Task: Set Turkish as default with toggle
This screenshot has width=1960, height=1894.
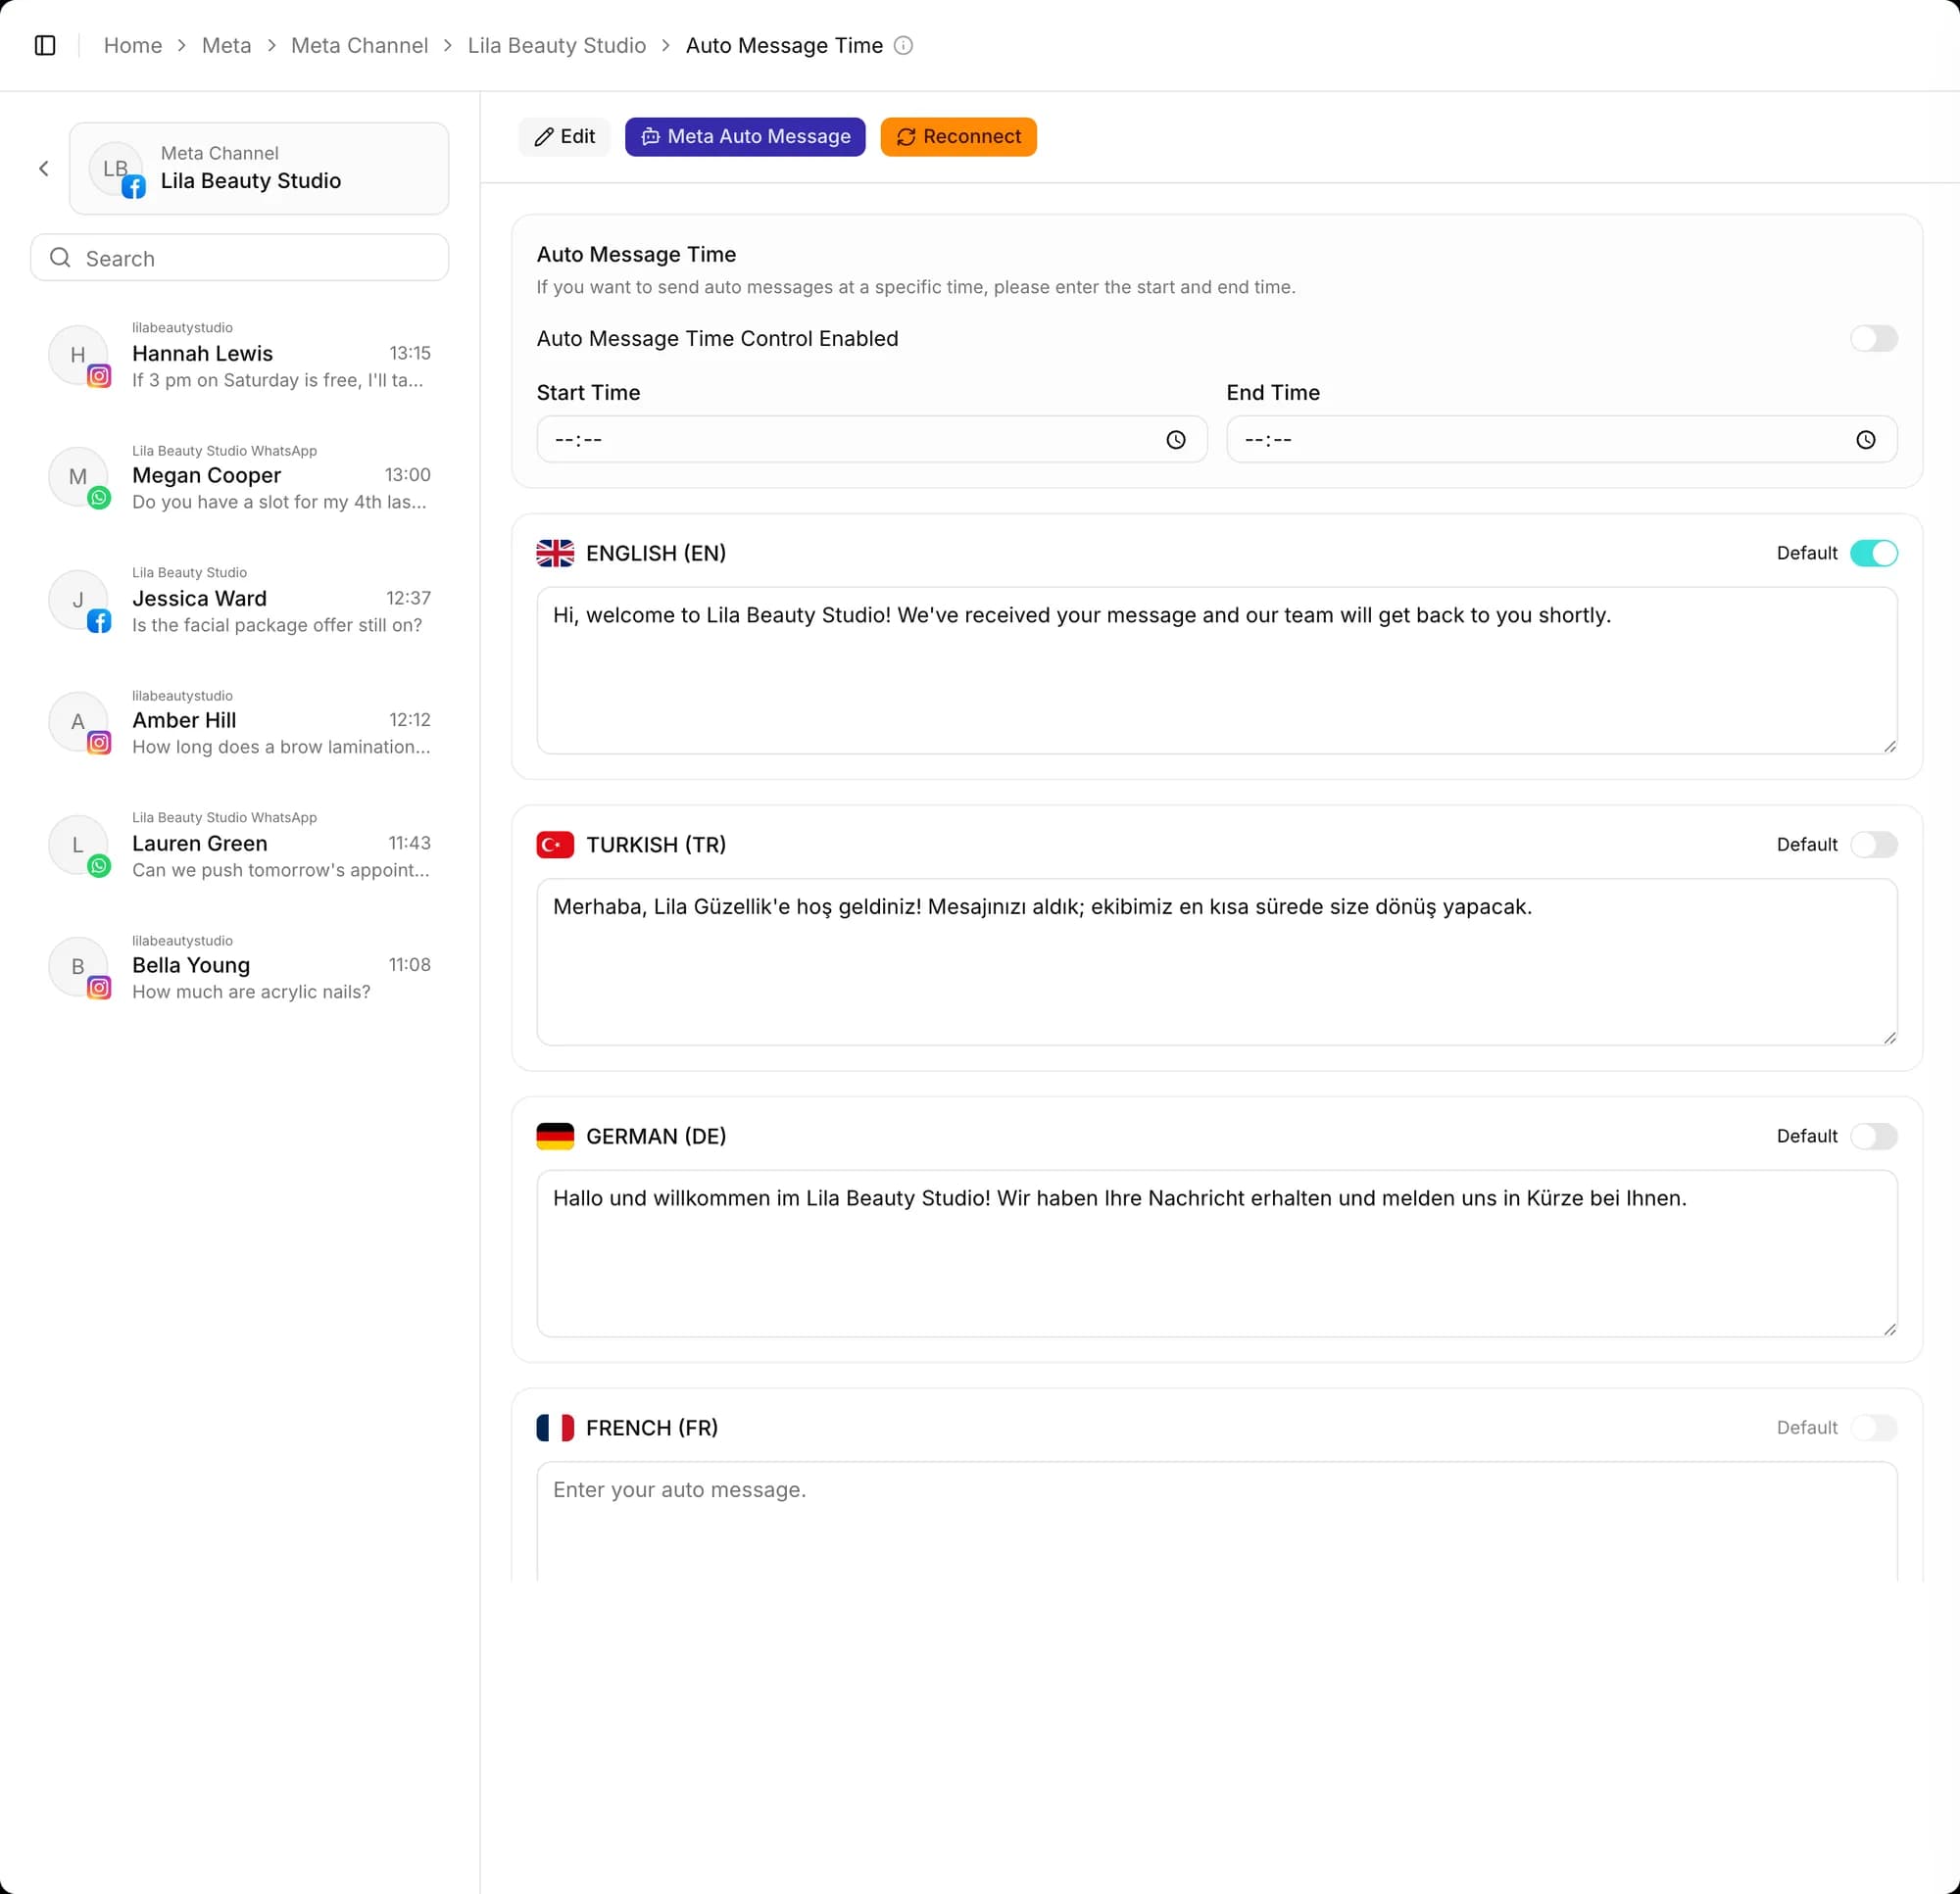Action: [1873, 845]
